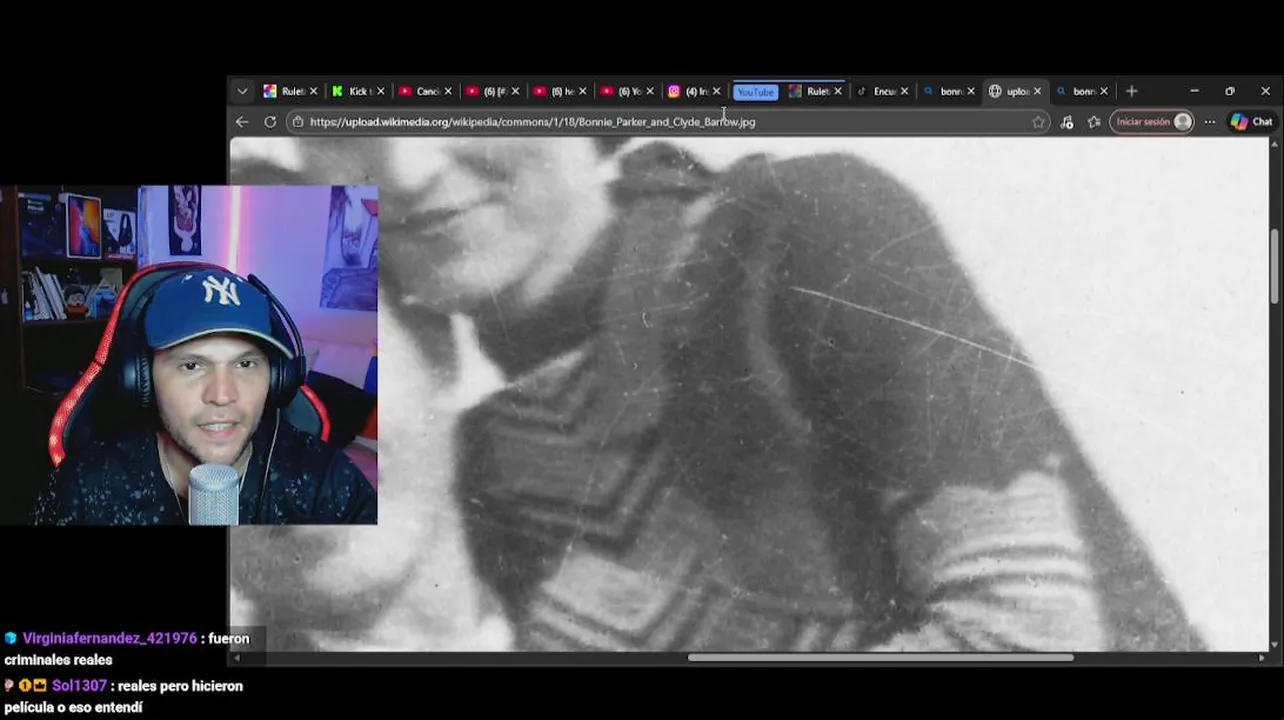This screenshot has width=1284, height=720.
Task: Switch to the Encu TikTok tab
Action: [x=882, y=91]
